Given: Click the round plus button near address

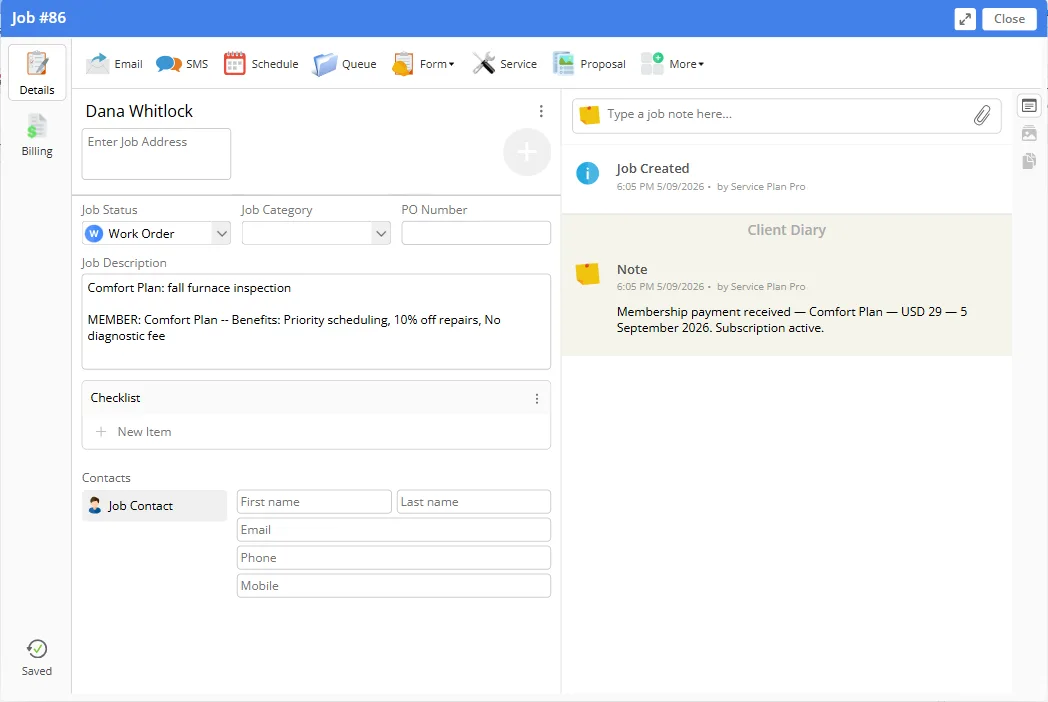Looking at the screenshot, I should (527, 152).
